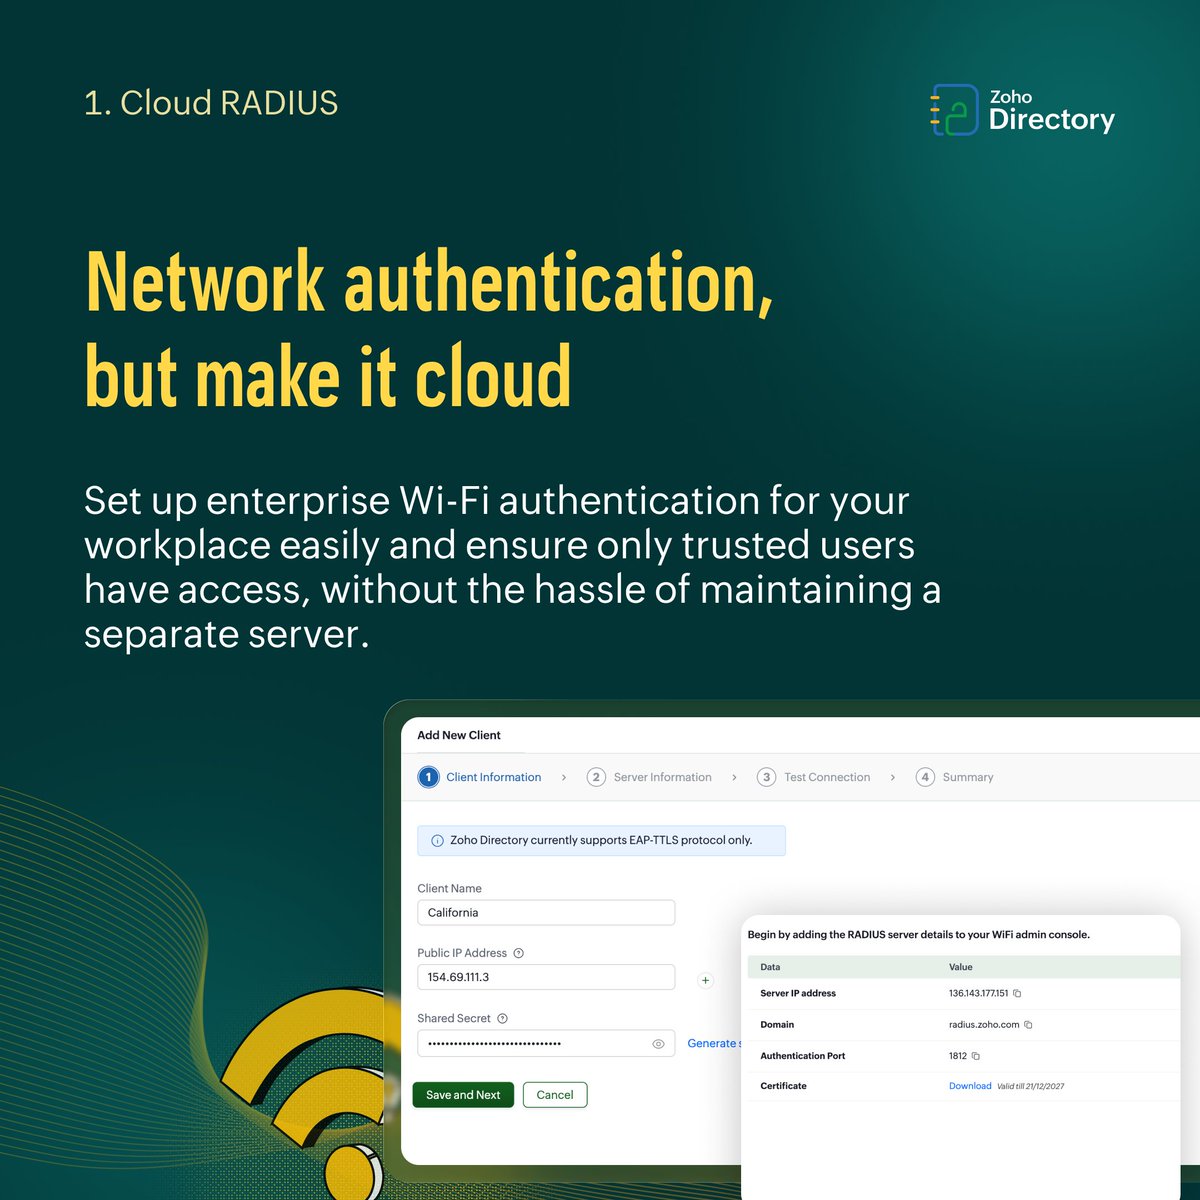
Task: Click the Generate link beside Shared Secret
Action: point(714,1043)
